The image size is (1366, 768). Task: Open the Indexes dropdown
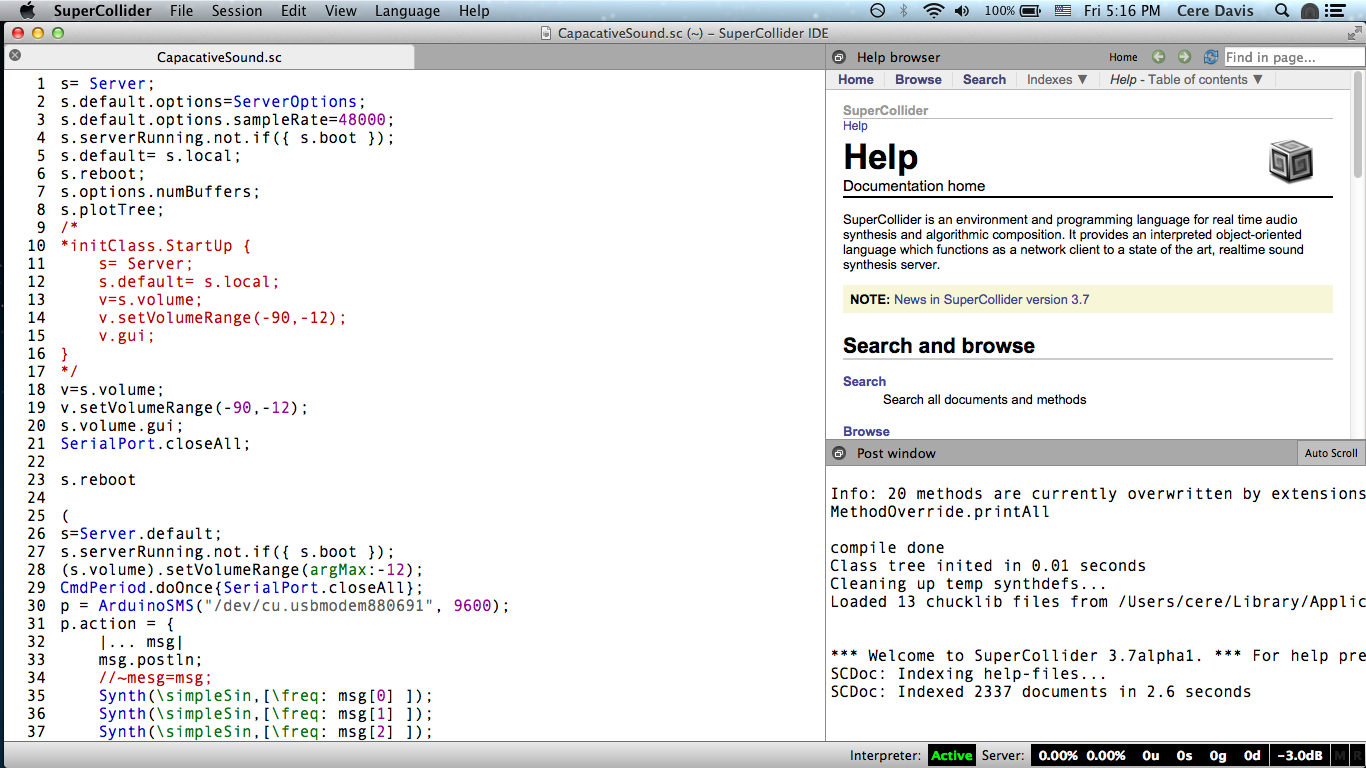tap(1056, 79)
